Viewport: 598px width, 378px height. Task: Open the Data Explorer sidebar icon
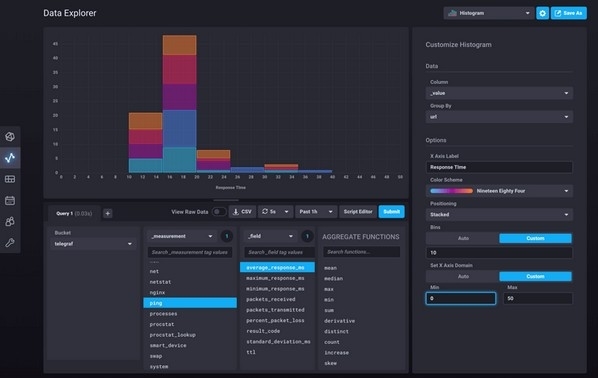click(x=10, y=158)
